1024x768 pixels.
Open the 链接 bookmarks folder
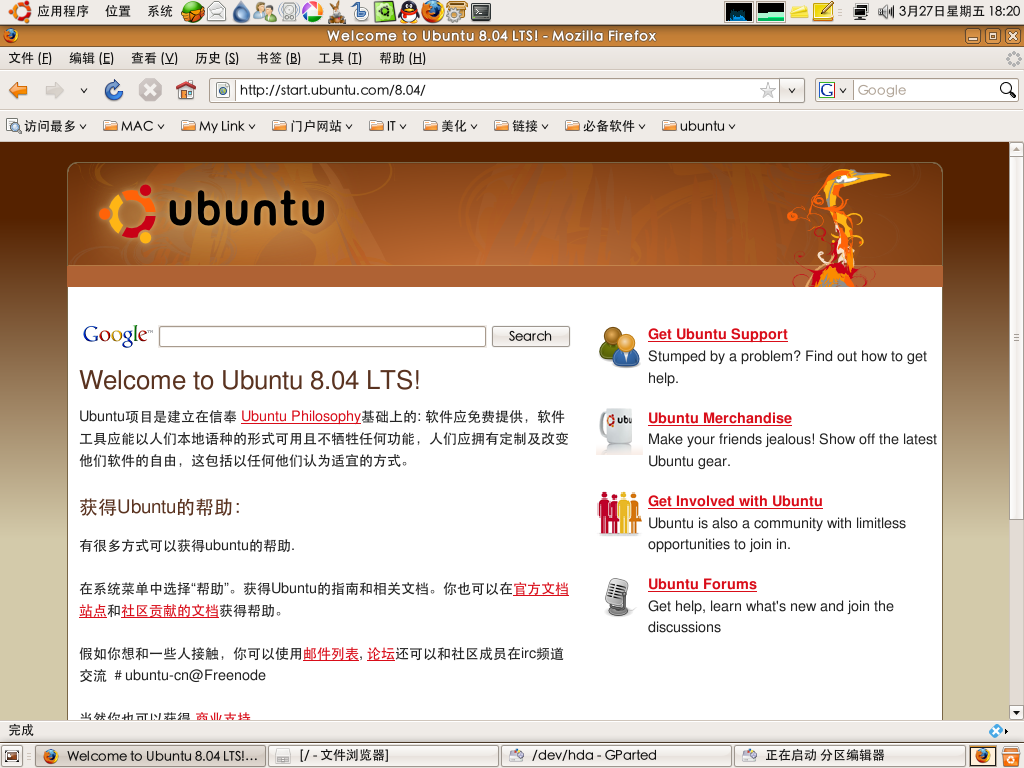[x=521, y=126]
